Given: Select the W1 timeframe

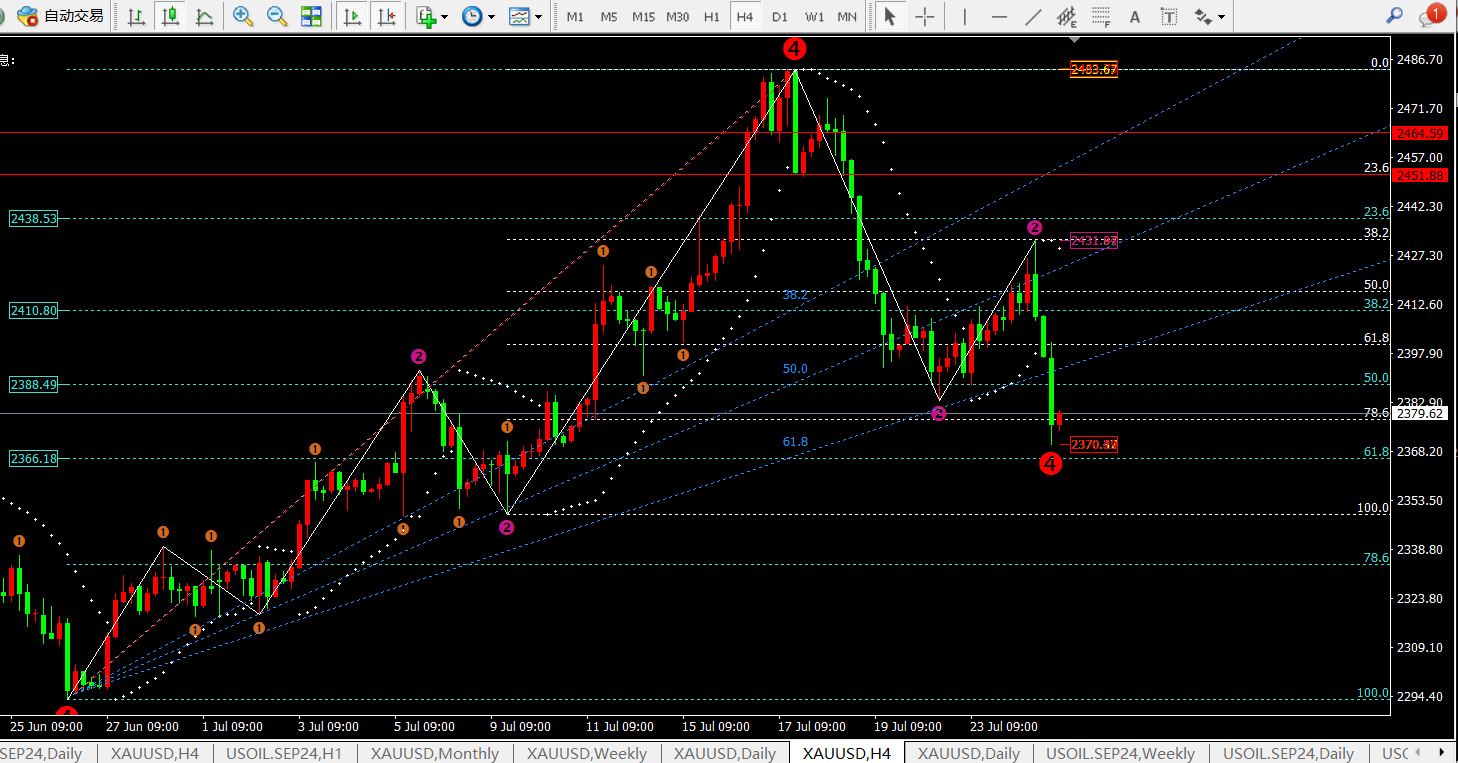Looking at the screenshot, I should click(815, 17).
